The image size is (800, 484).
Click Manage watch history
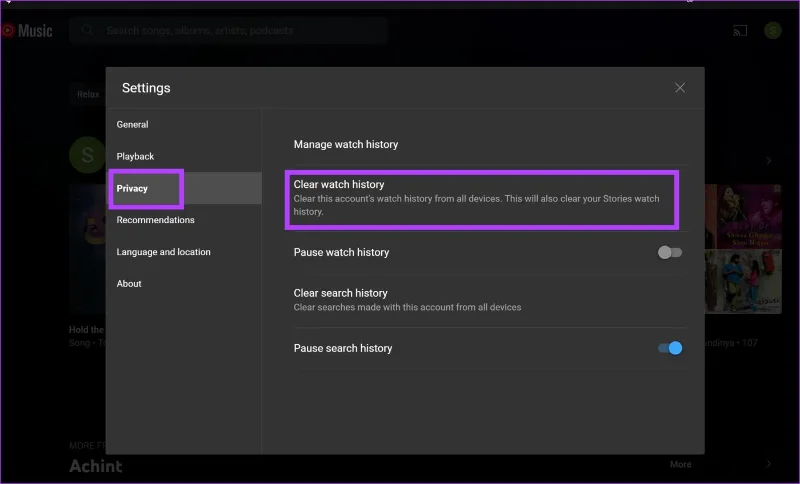tap(345, 144)
